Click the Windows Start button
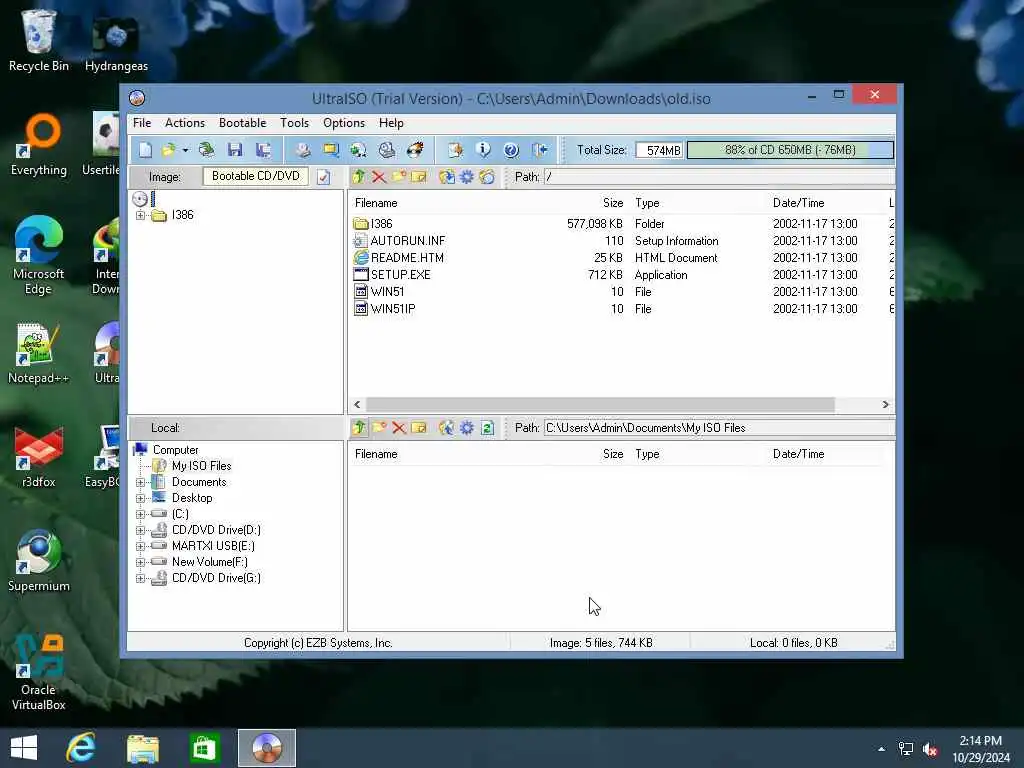This screenshot has height=768, width=1024. pos(24,748)
